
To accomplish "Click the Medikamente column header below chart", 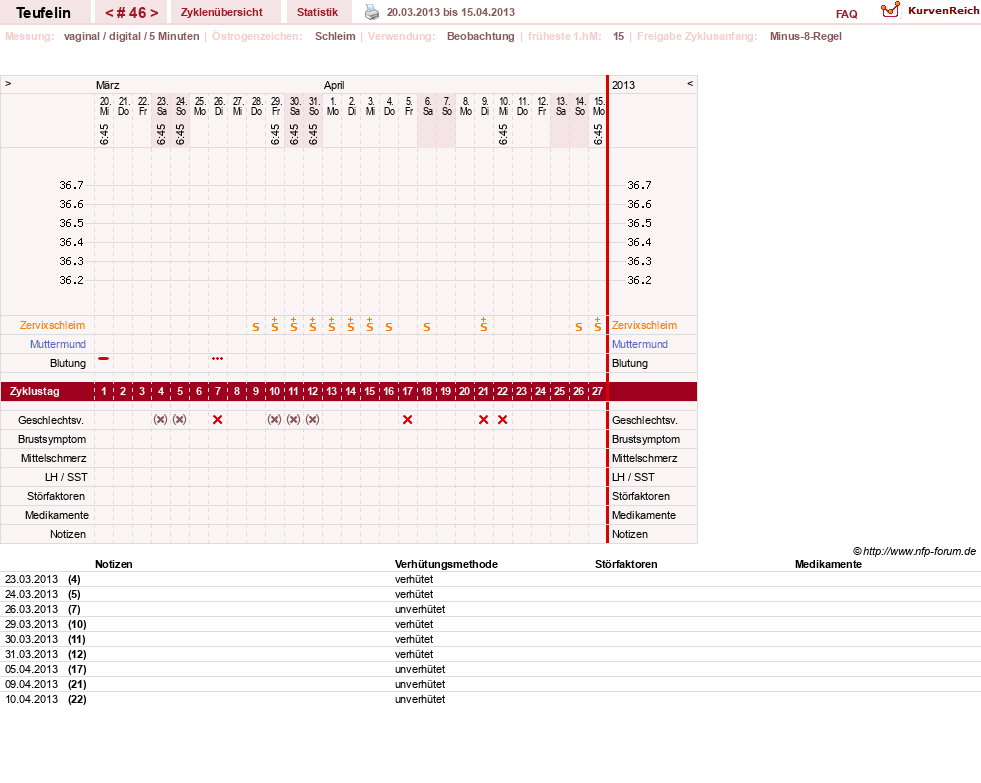I will click(828, 564).
